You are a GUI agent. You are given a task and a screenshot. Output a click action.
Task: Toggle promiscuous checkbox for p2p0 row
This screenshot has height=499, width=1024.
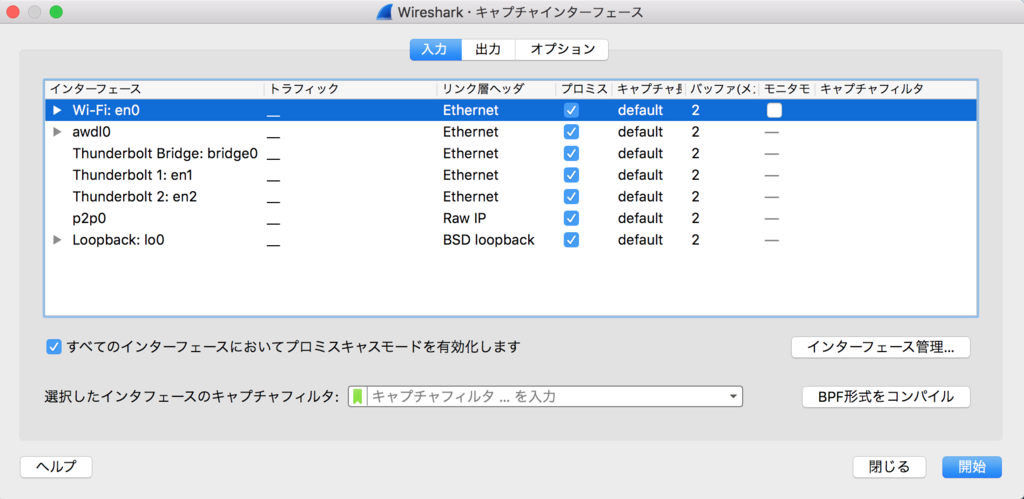pos(571,218)
